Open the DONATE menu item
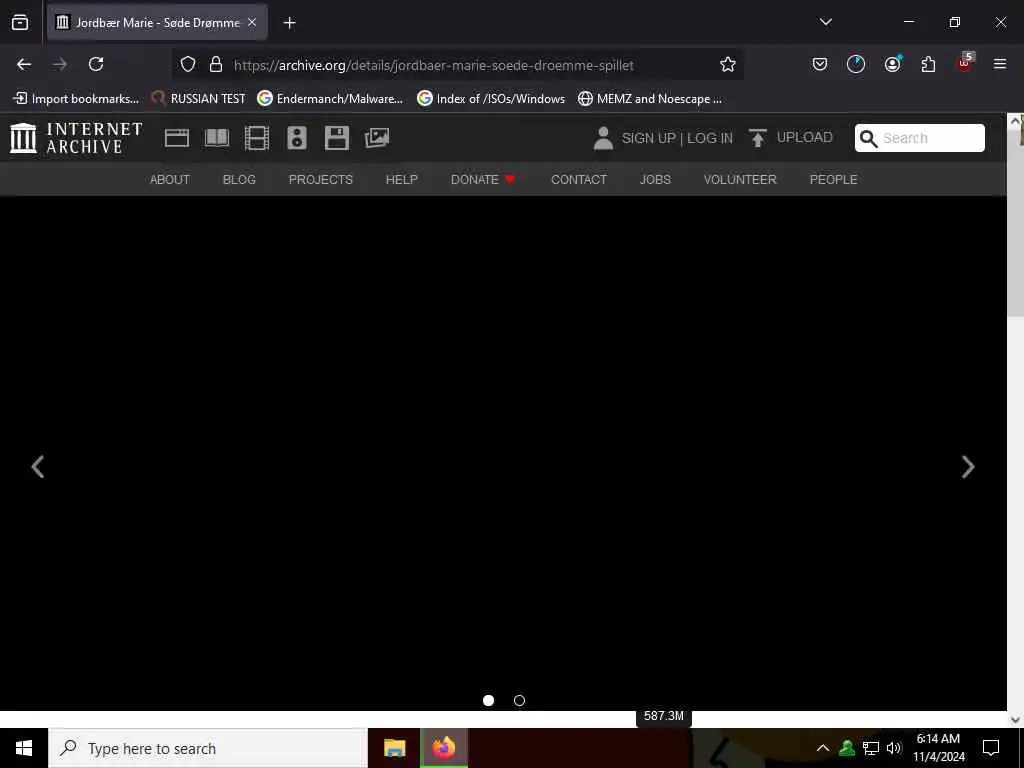Screen dimensions: 1024x768 (x=483, y=180)
